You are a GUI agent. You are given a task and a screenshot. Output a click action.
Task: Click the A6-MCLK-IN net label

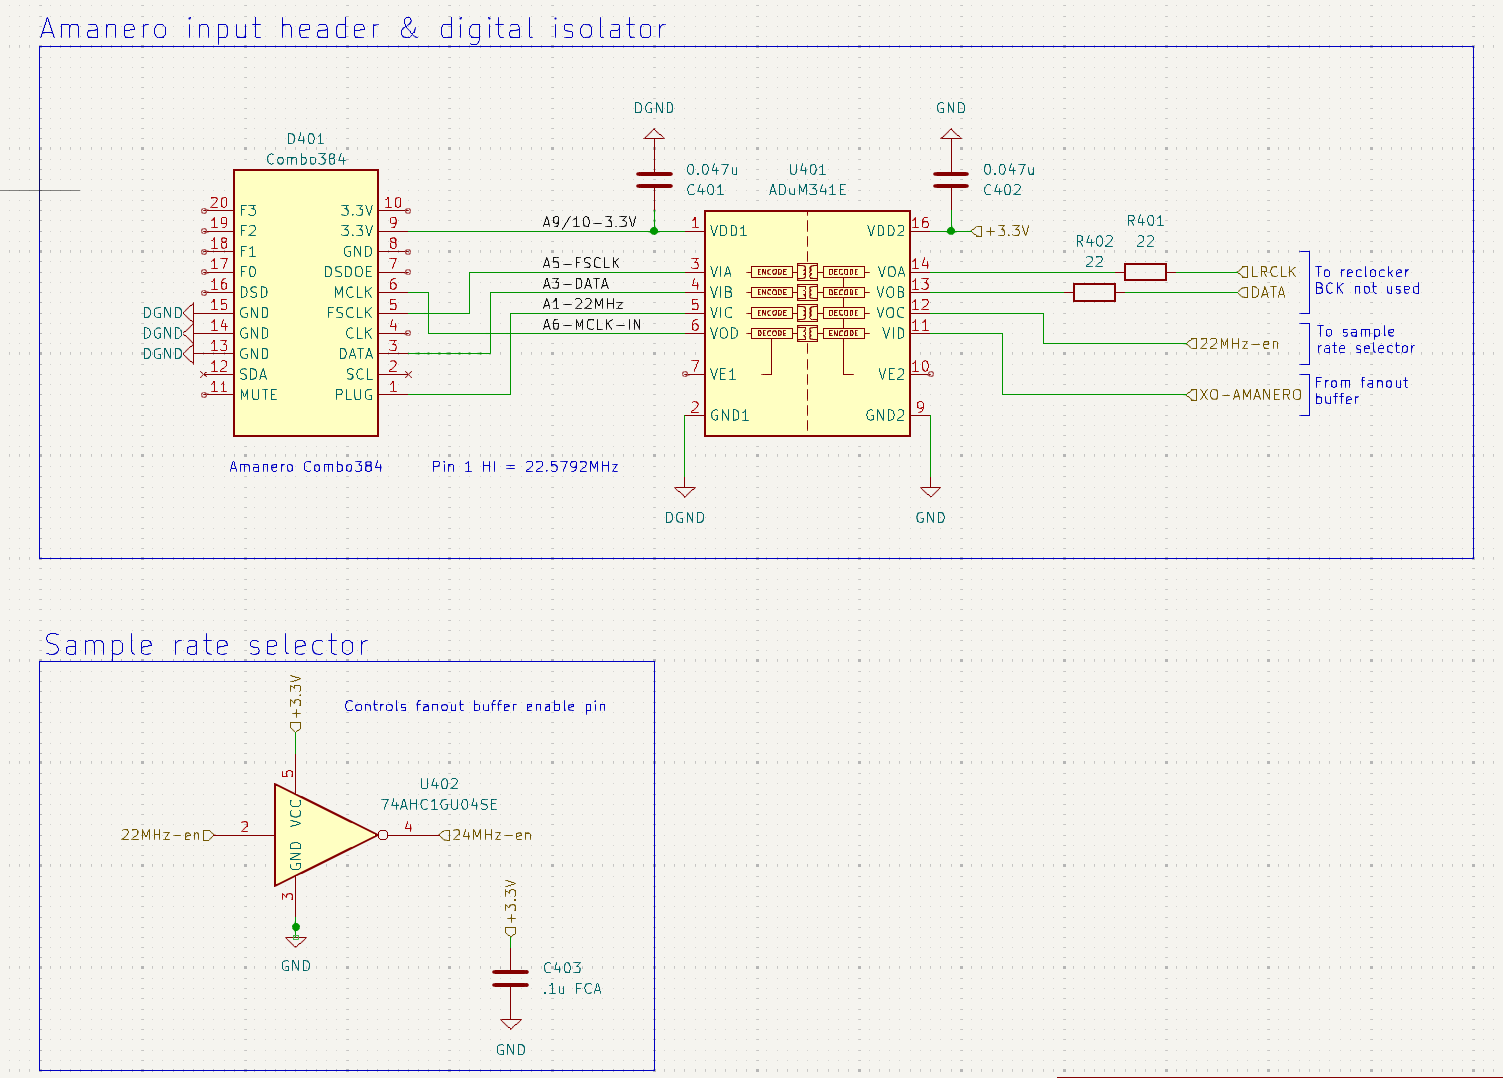(x=592, y=325)
